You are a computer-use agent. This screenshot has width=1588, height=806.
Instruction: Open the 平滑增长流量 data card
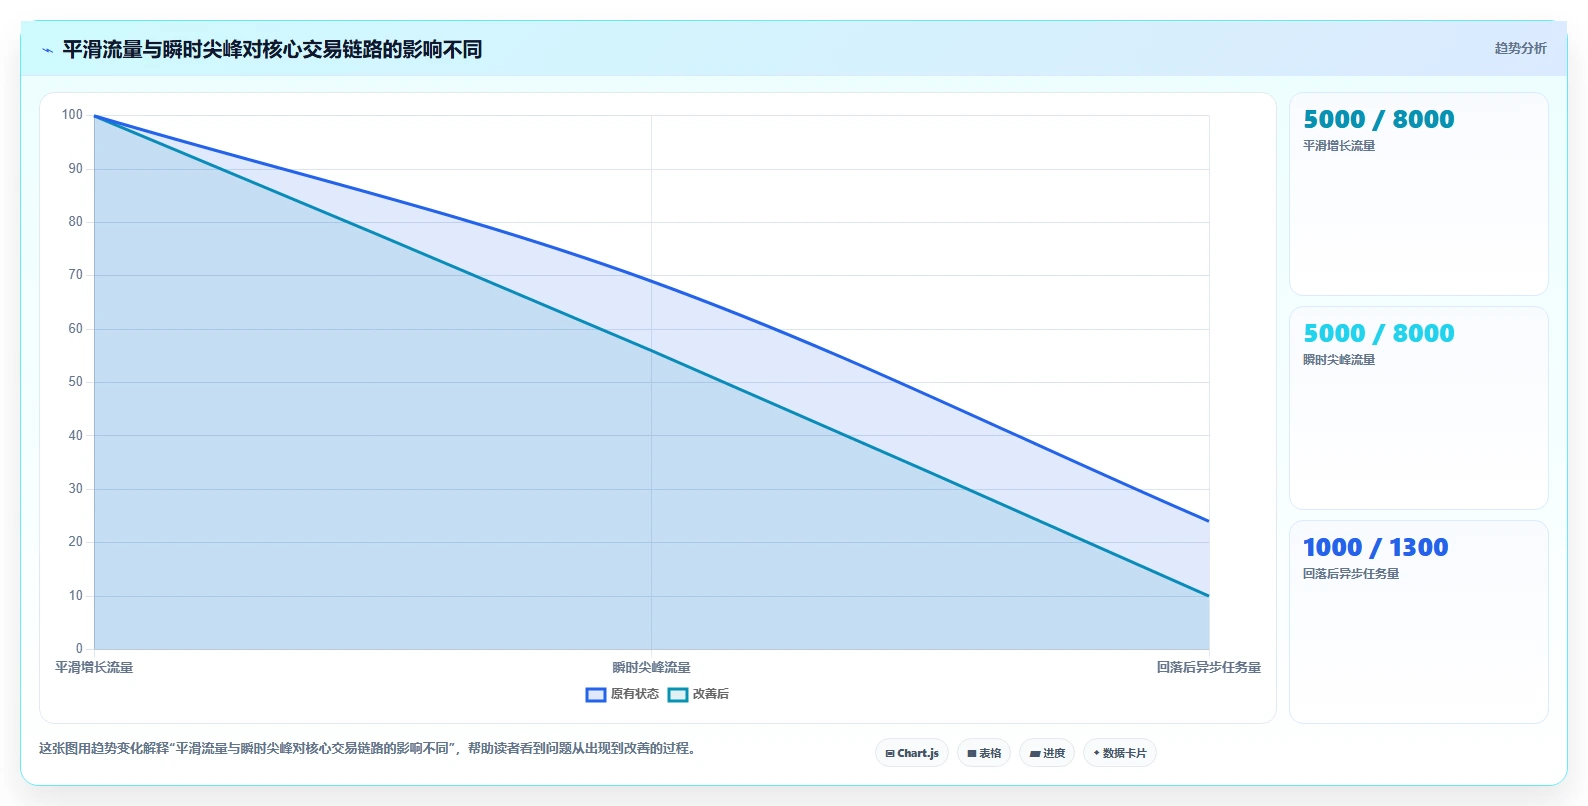pos(1418,194)
